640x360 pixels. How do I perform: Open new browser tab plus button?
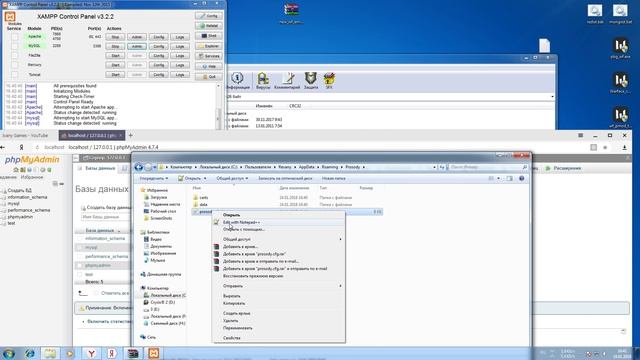(x=131, y=136)
